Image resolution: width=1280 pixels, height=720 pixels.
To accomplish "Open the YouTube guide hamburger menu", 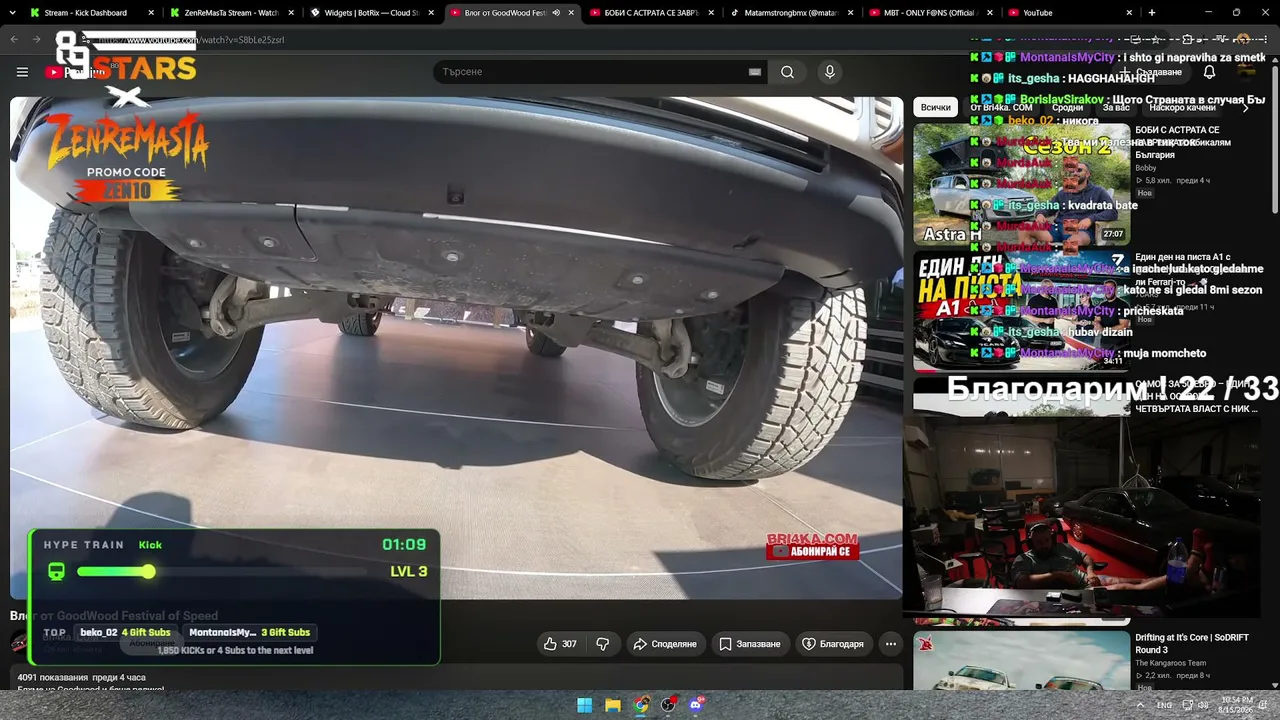I will 22,72.
